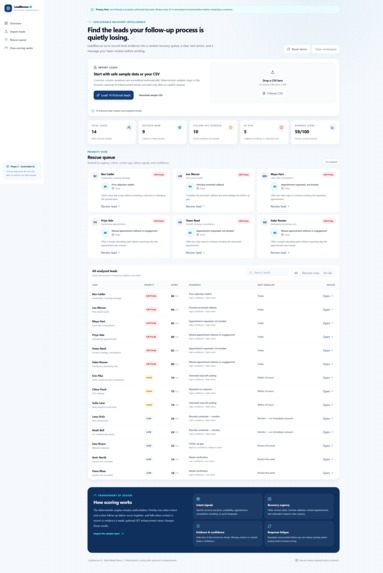This screenshot has width=383, height=573.
Task: Click the LeadRescue logo icon
Action: pos(8,8)
